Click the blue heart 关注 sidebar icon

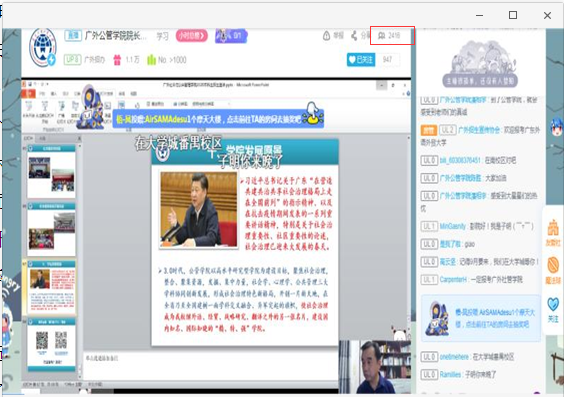tap(553, 305)
